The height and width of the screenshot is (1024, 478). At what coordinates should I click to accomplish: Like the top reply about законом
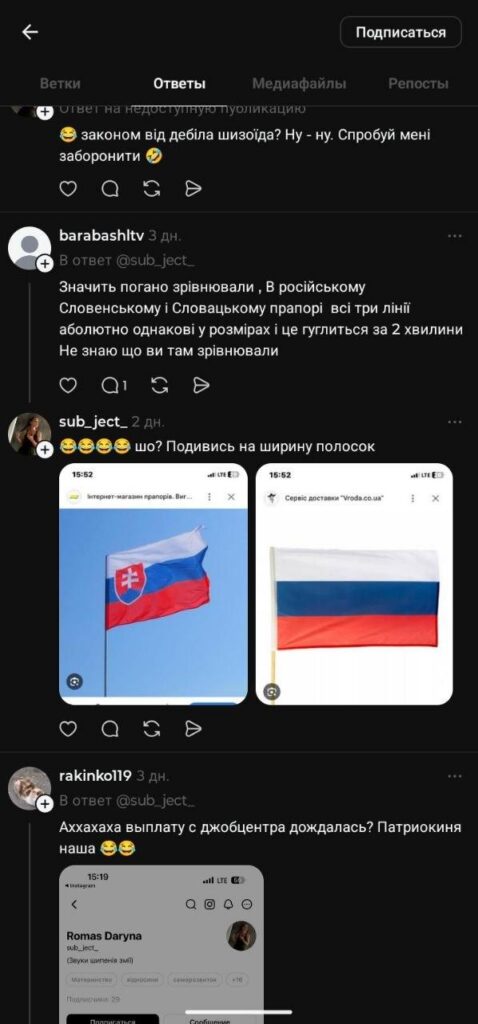click(68, 189)
